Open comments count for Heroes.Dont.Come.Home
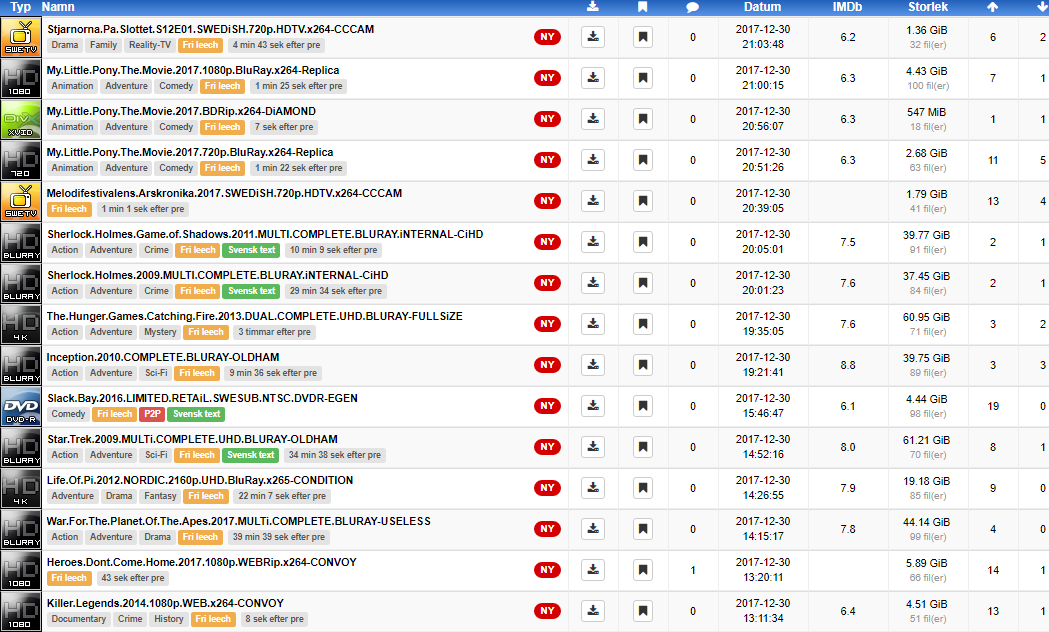Image resolution: width=1049 pixels, height=632 pixels. coord(692,570)
